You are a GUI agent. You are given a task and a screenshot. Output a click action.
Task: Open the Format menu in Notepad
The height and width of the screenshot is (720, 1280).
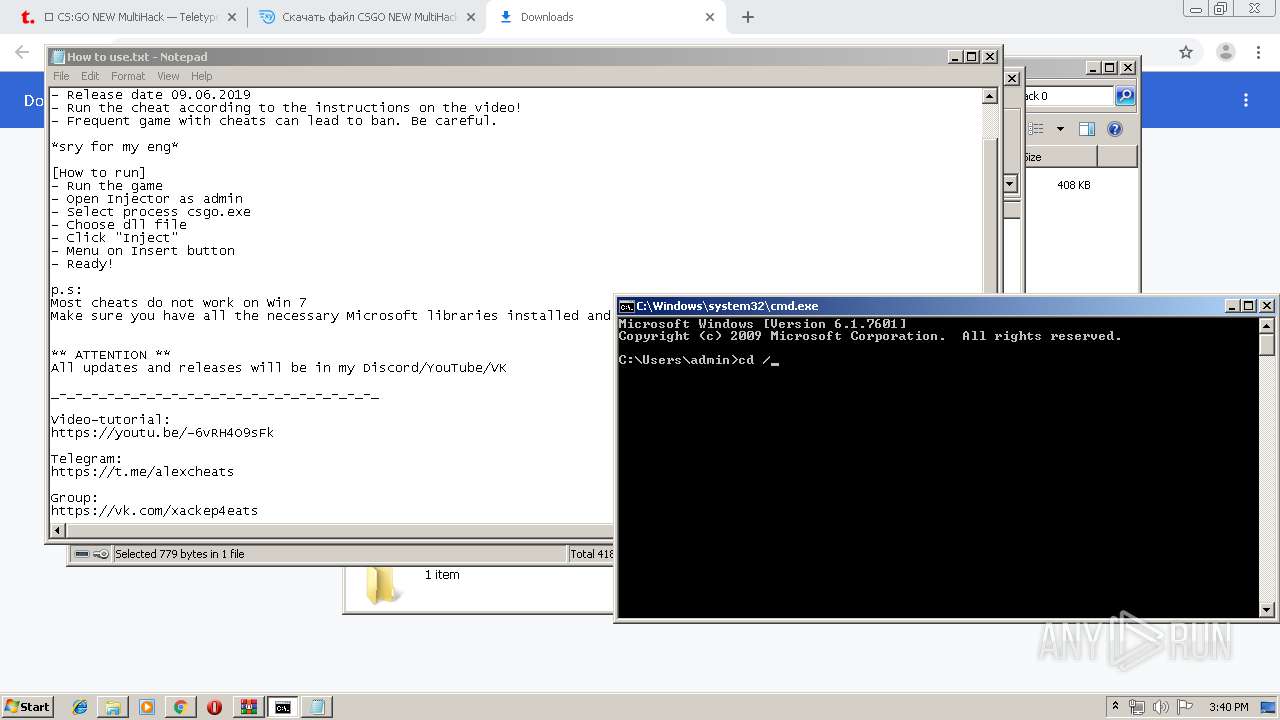(x=128, y=76)
